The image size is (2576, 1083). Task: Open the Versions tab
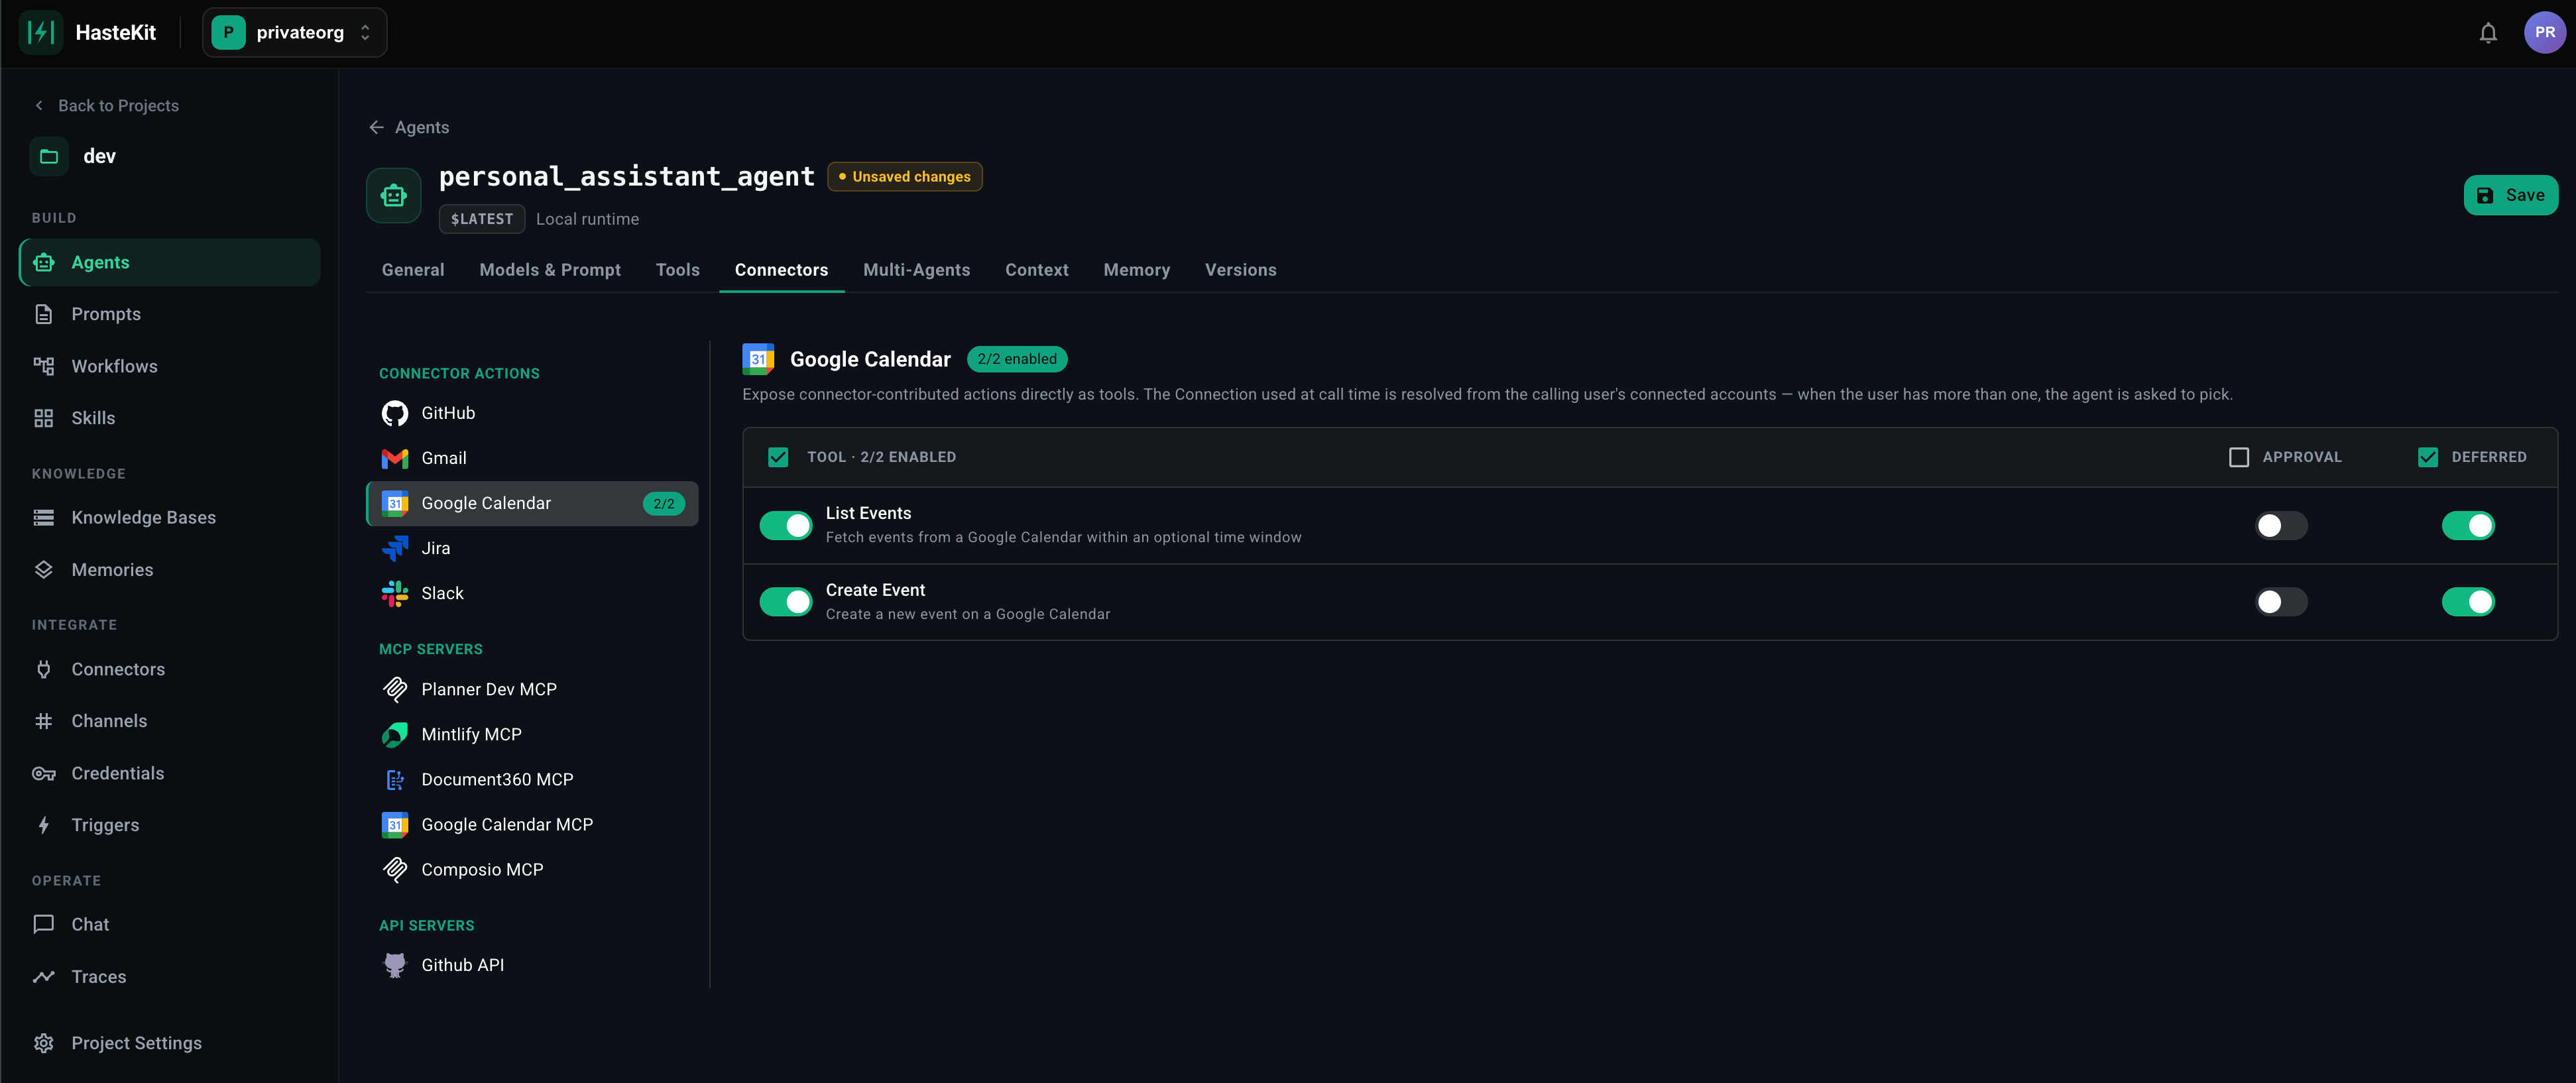click(1240, 270)
